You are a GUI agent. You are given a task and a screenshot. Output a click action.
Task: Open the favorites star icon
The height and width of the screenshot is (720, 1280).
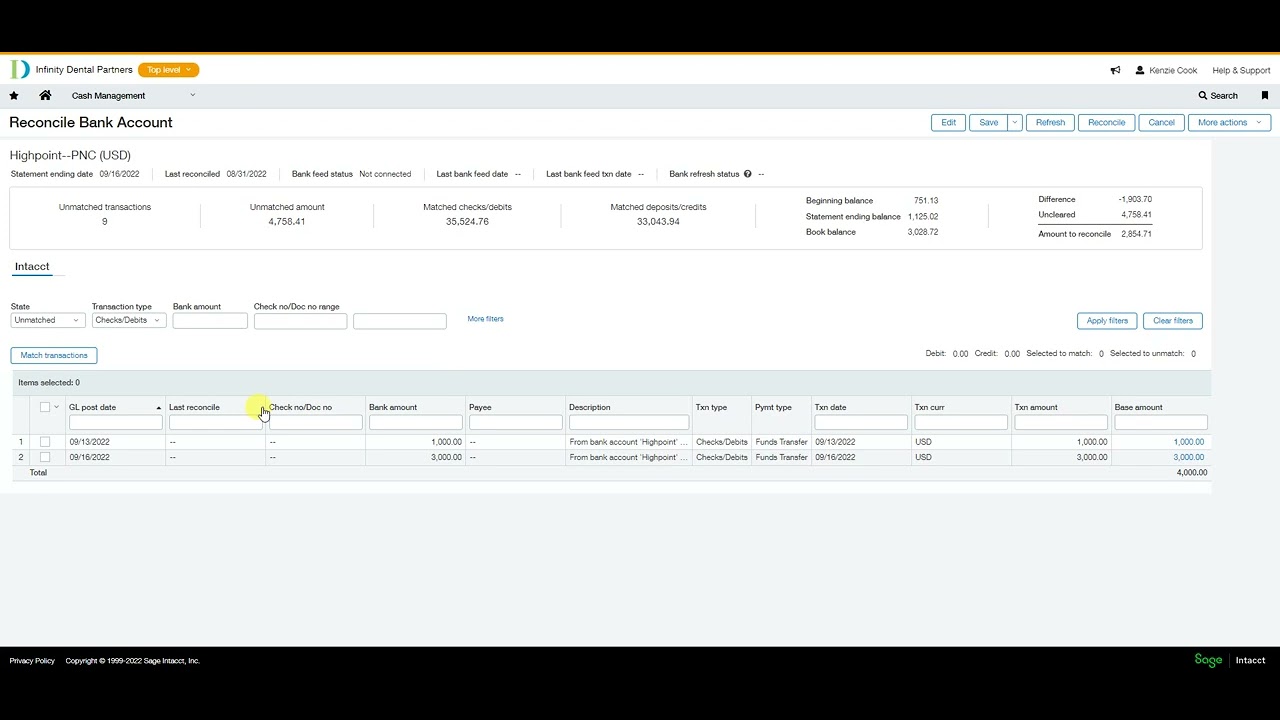tap(14, 96)
